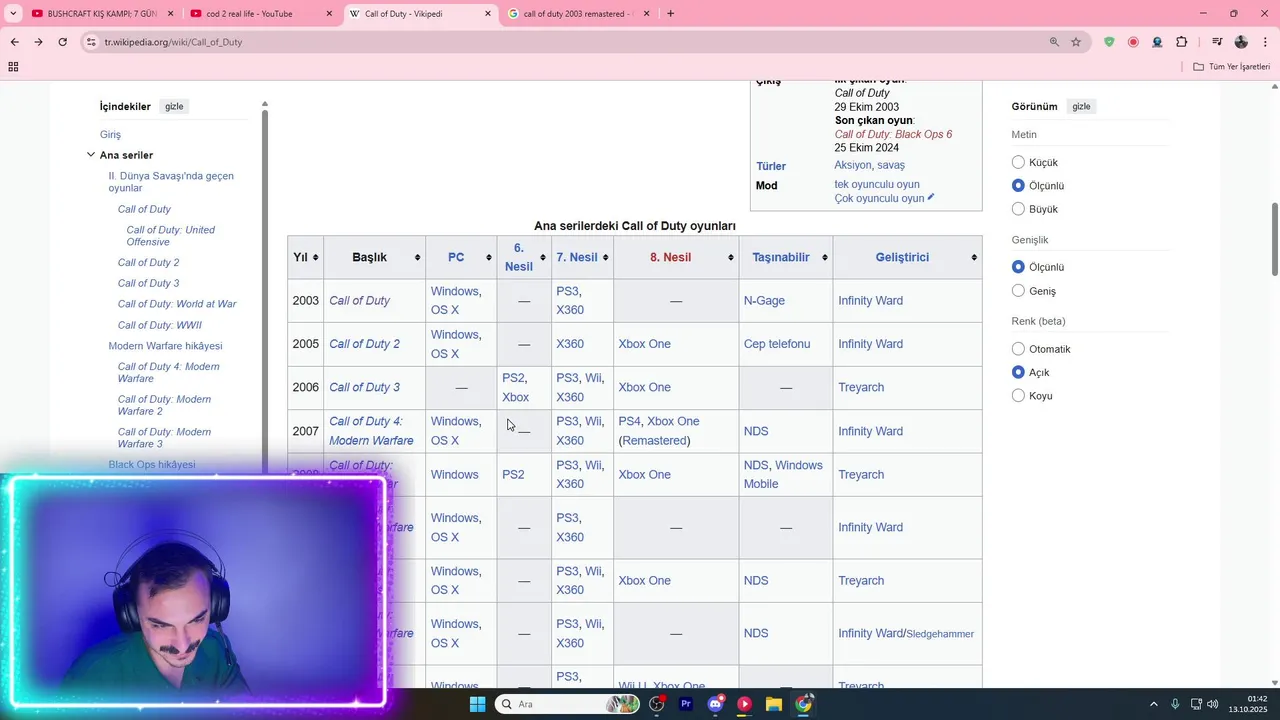Click the page vertical scrollbar thumb
Viewport: 1280px width, 720px height.
(1275, 240)
